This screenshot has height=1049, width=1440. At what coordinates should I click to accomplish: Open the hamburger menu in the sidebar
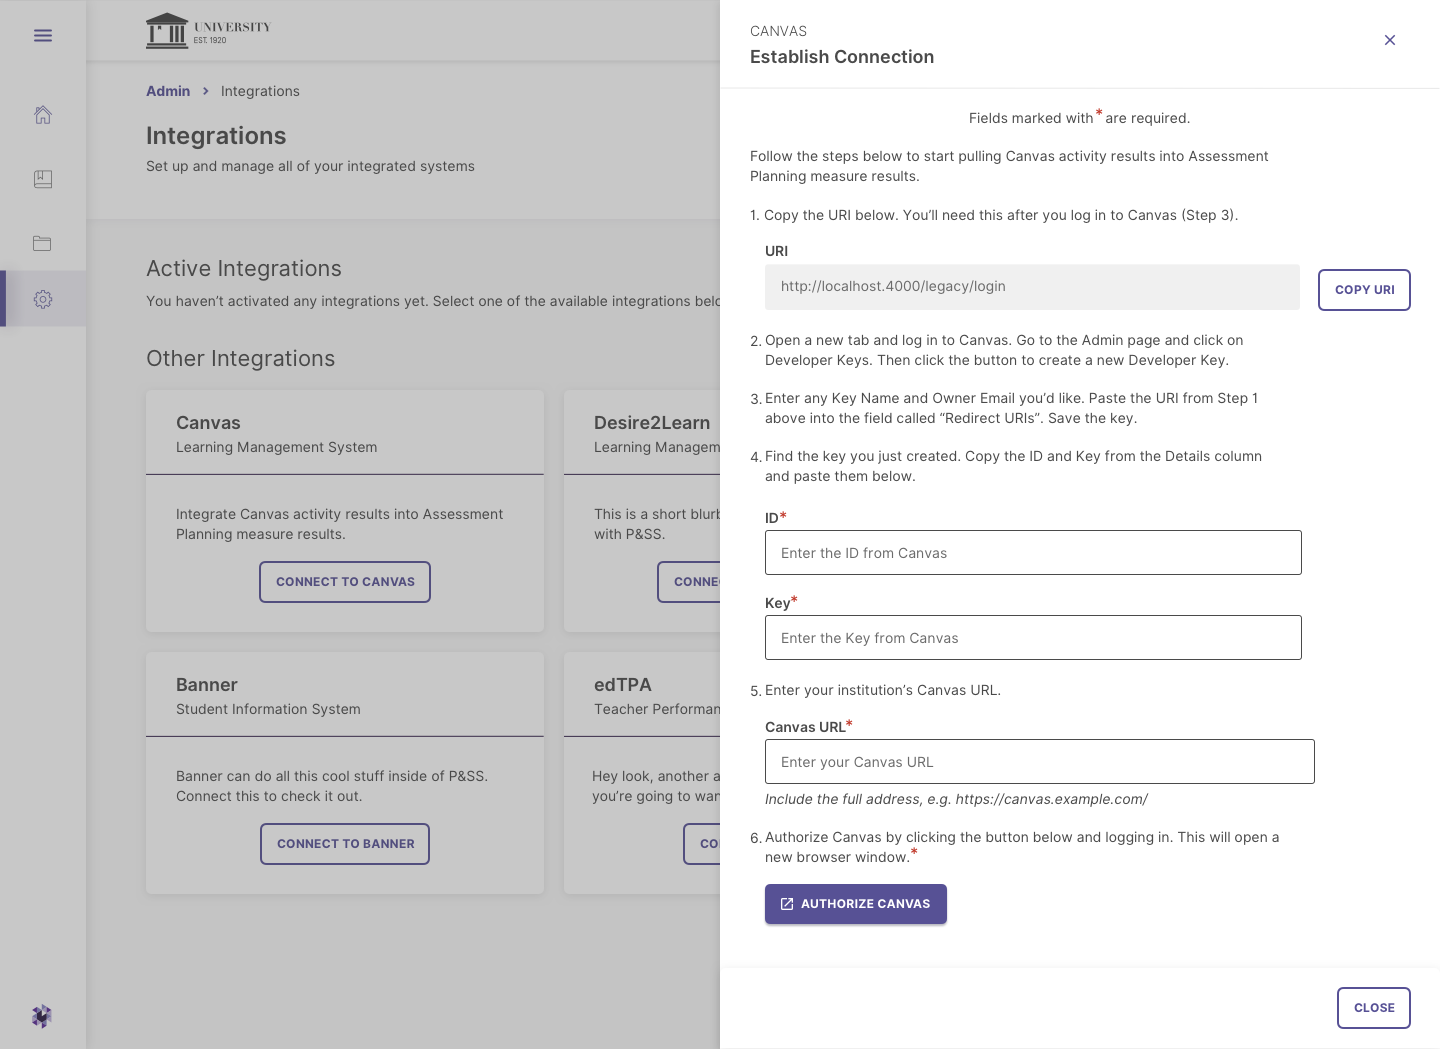point(43,36)
